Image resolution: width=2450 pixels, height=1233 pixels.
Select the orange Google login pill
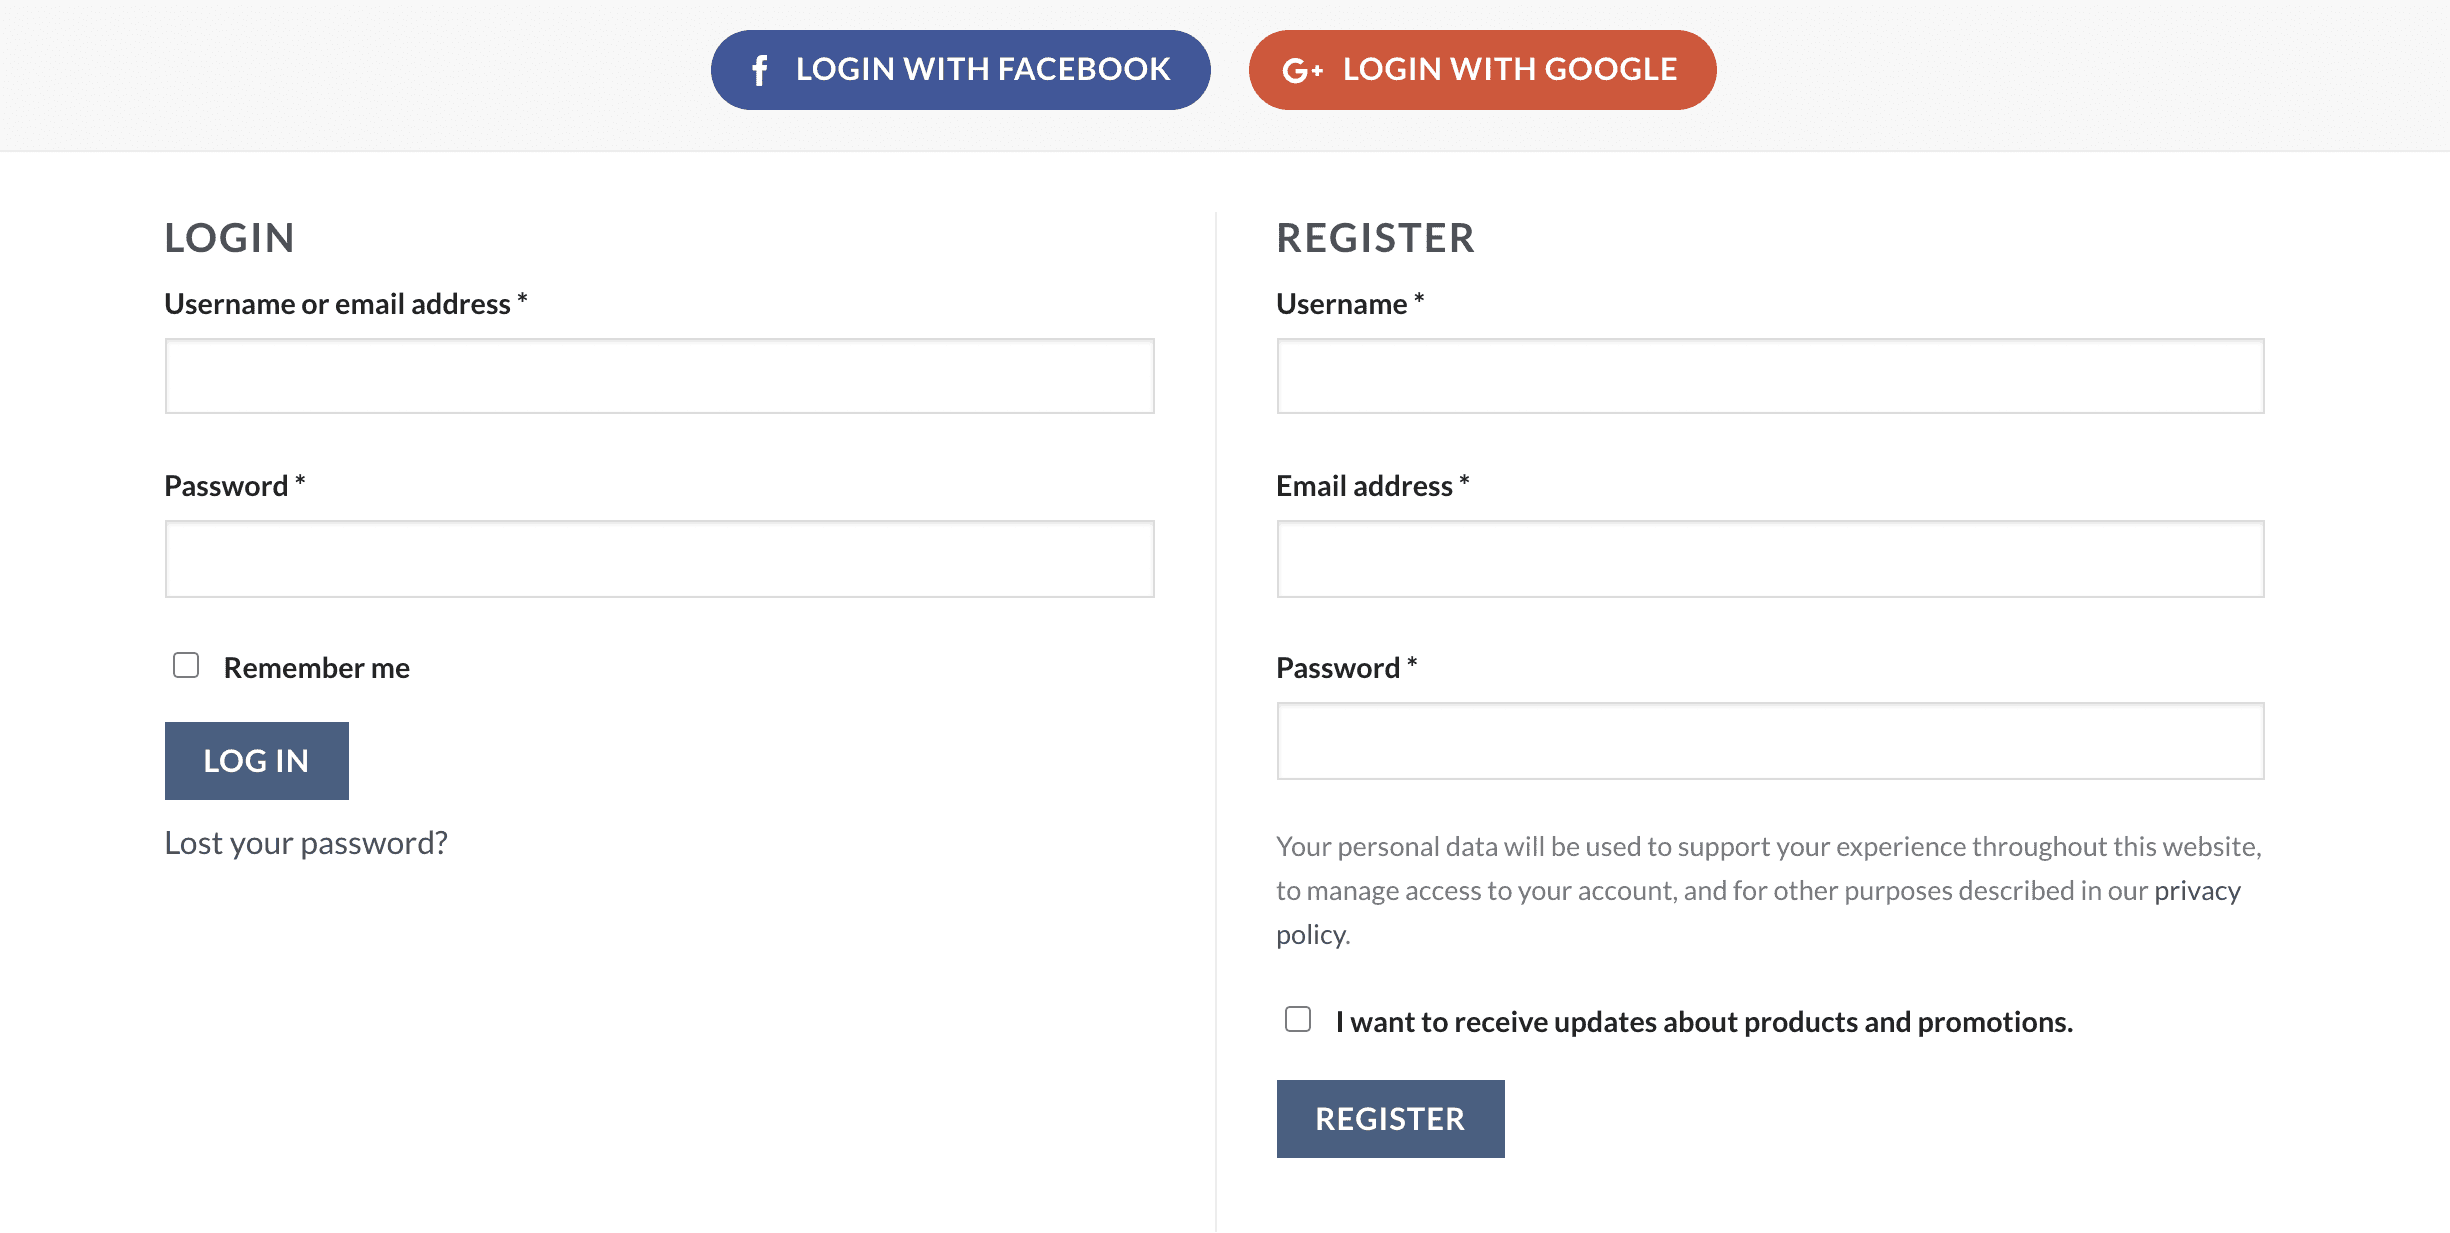point(1481,69)
